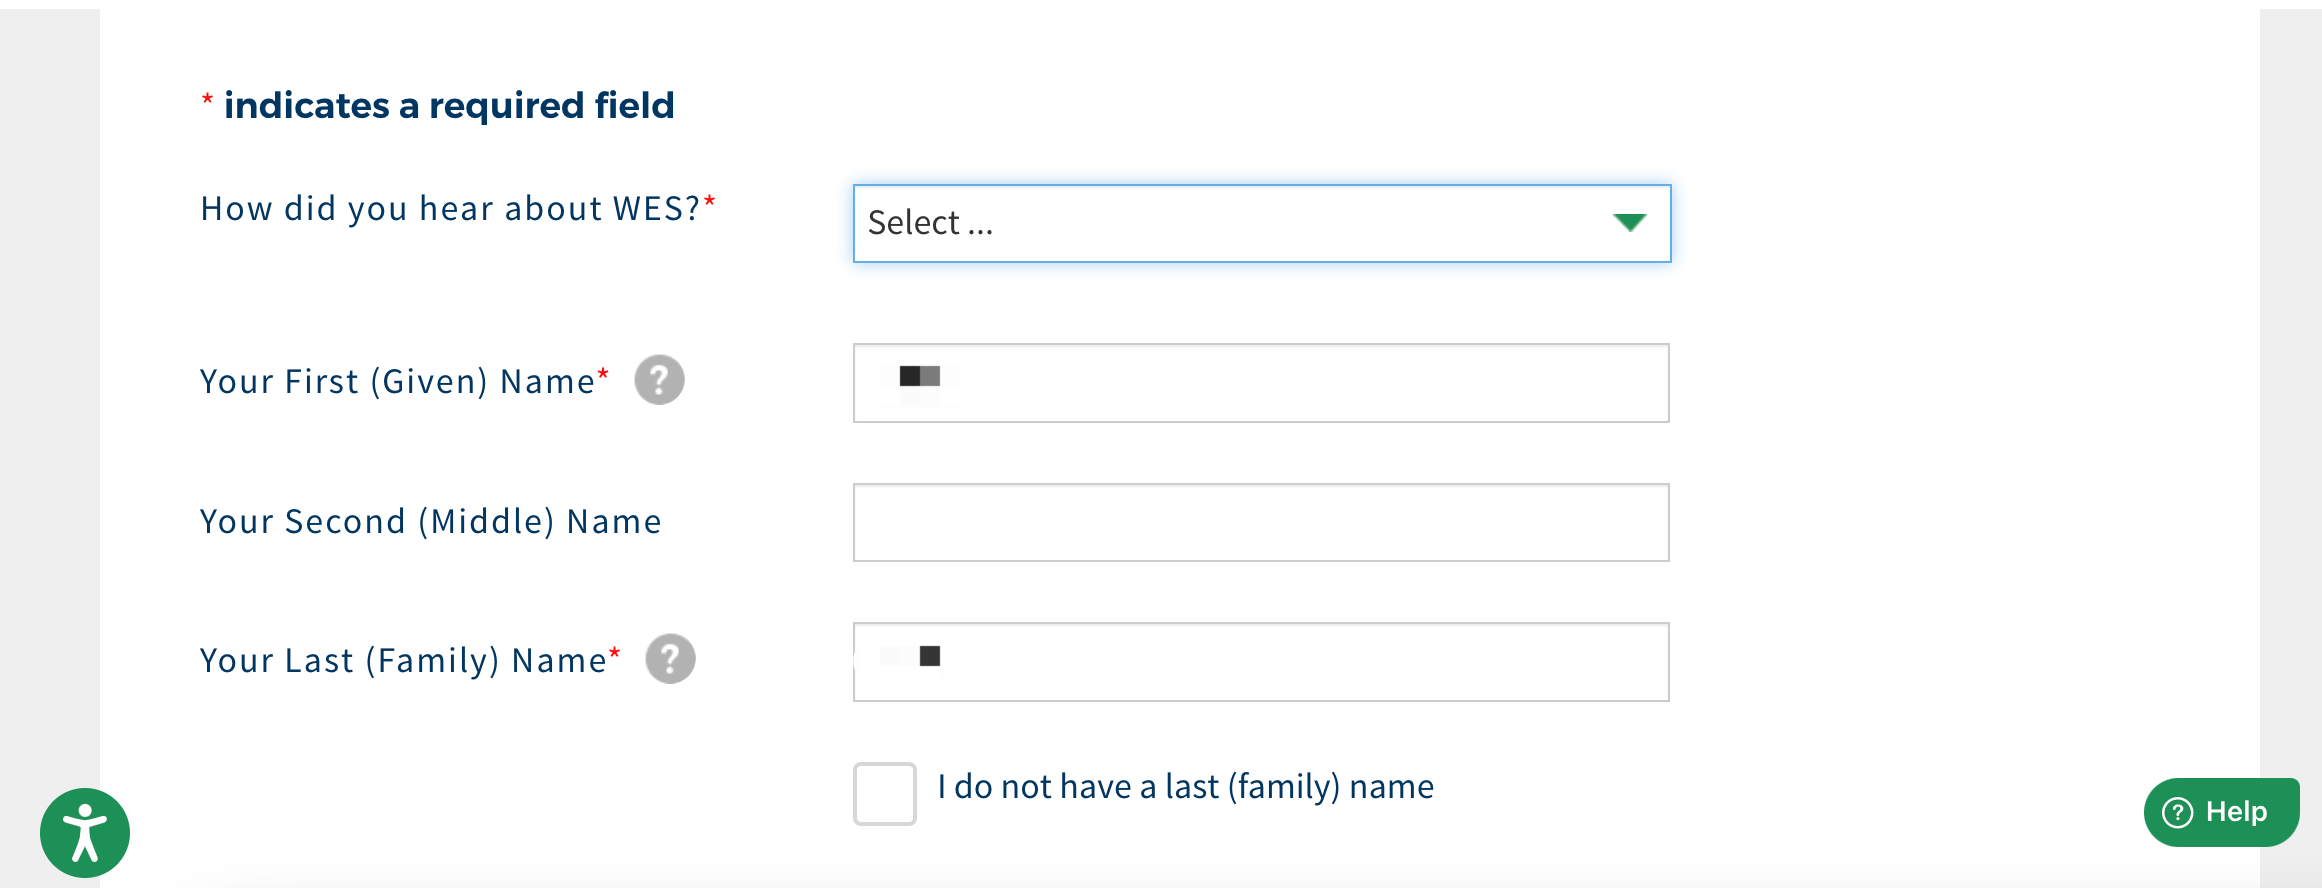The image size is (2322, 888).
Task: Click the 'Your Second (Middle) Name' label
Action: [430, 522]
